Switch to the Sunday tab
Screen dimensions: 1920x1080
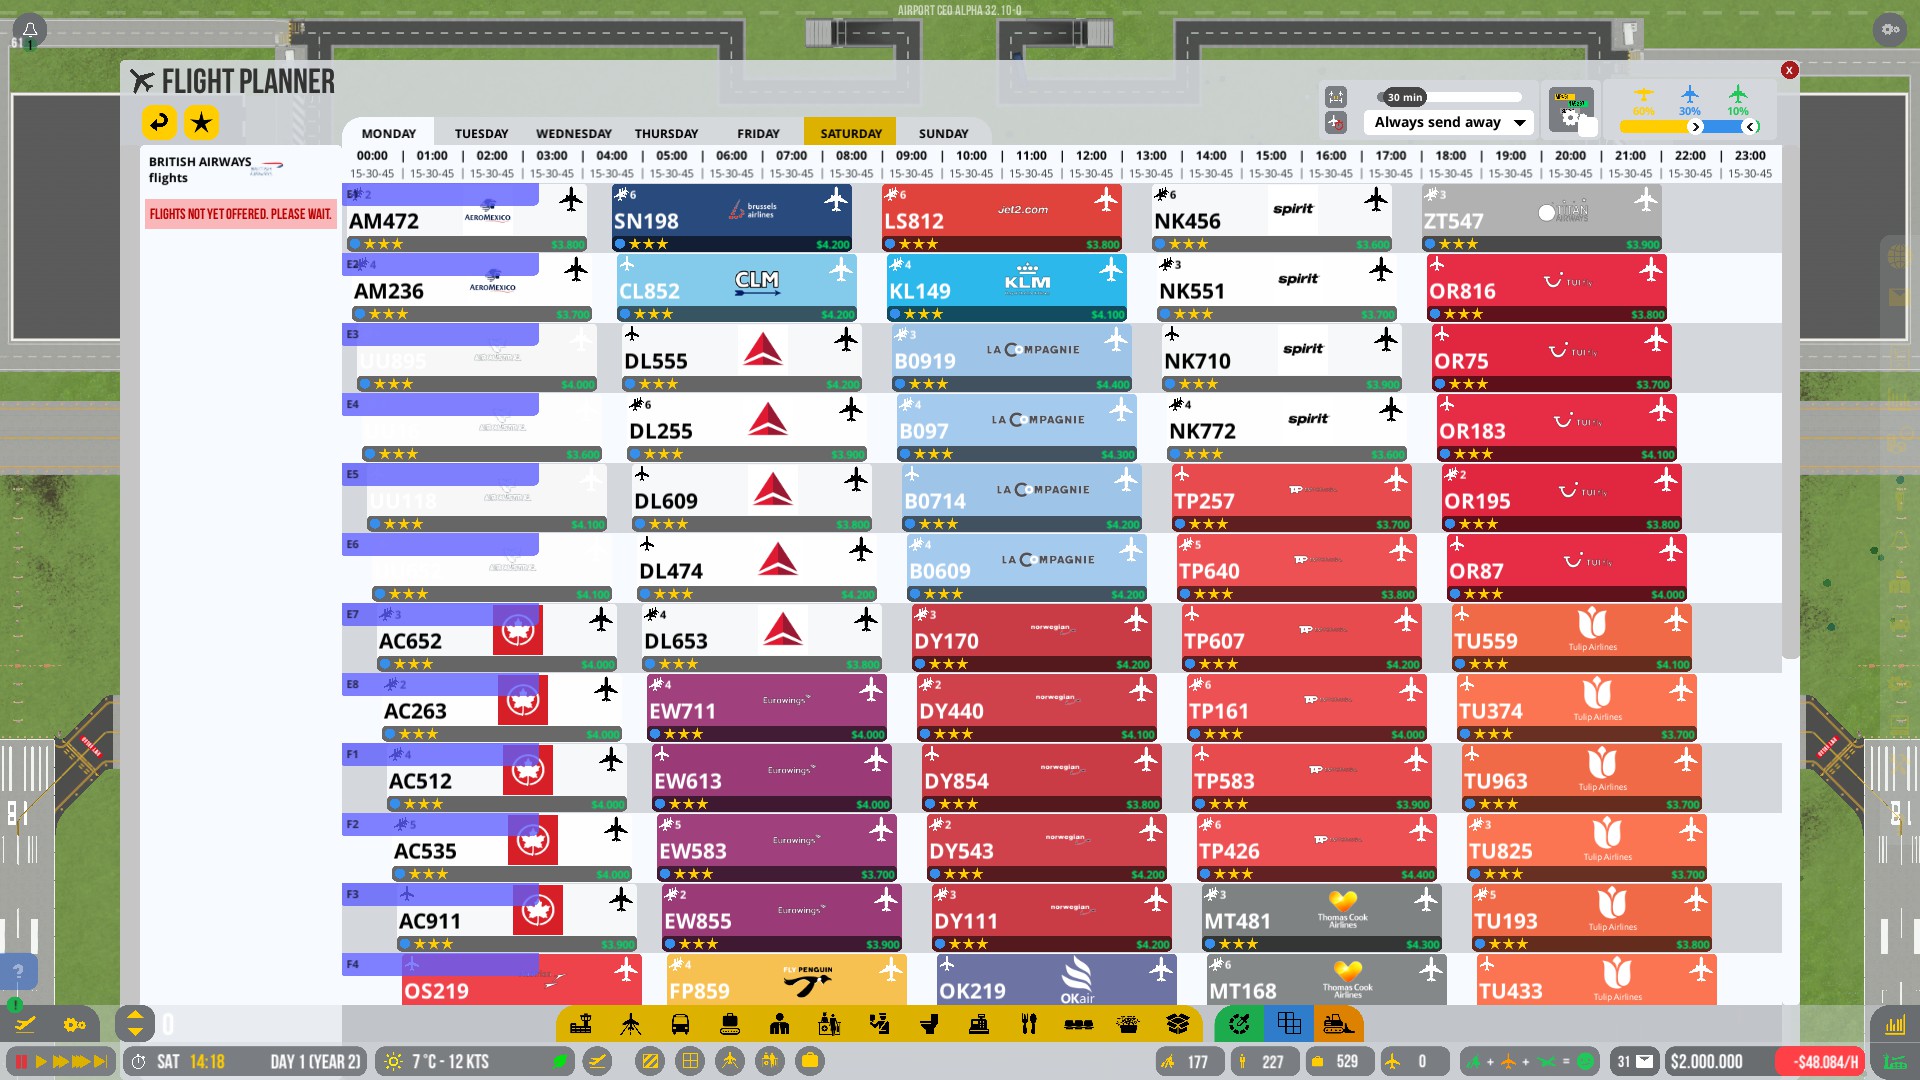(943, 133)
